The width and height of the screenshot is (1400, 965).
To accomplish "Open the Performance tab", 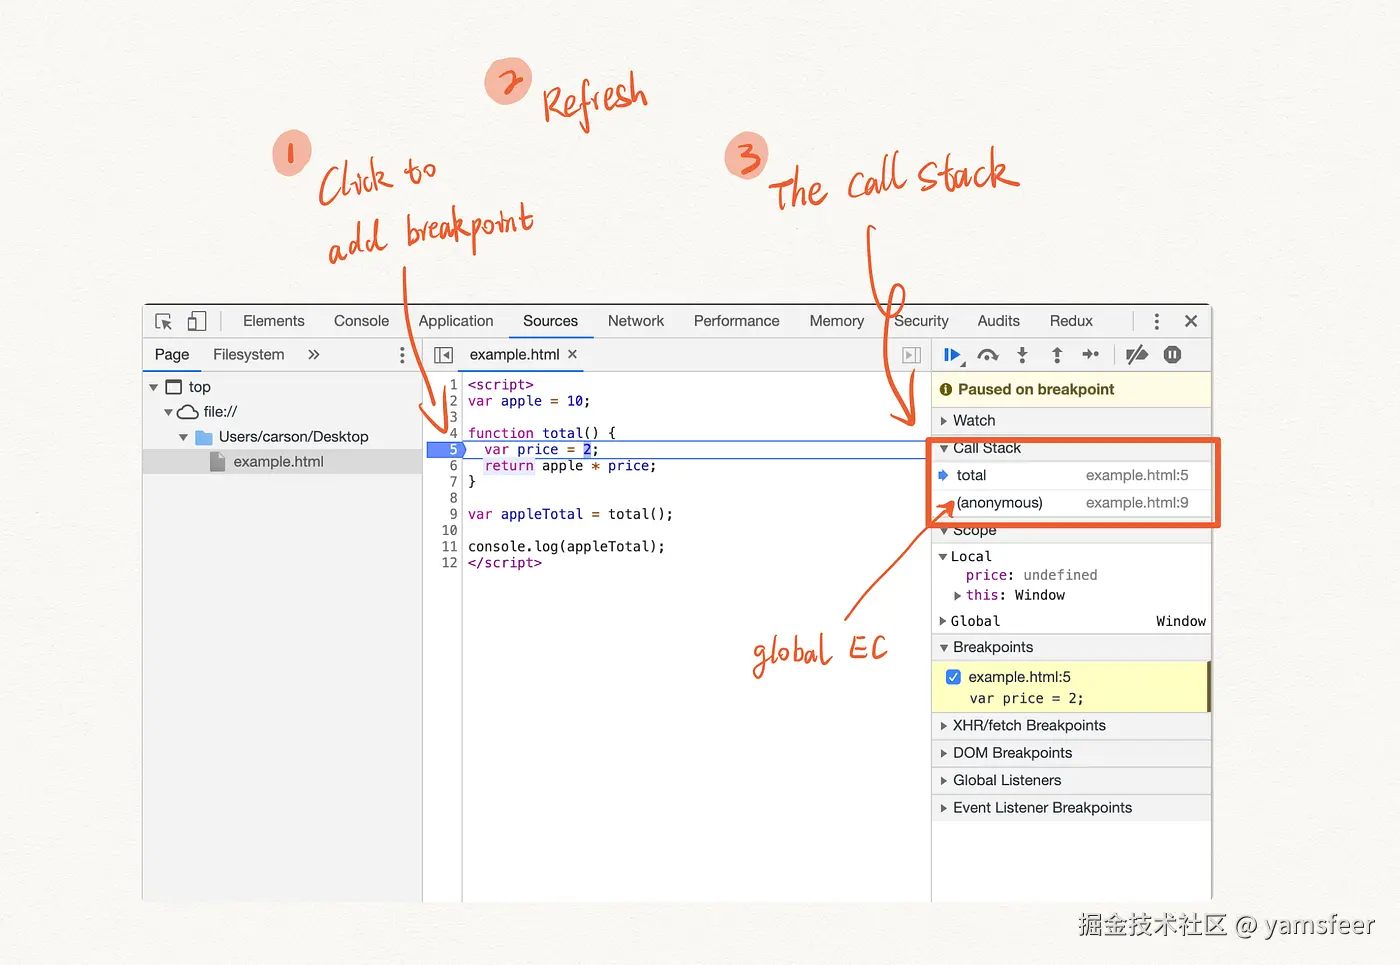I will [x=736, y=321].
